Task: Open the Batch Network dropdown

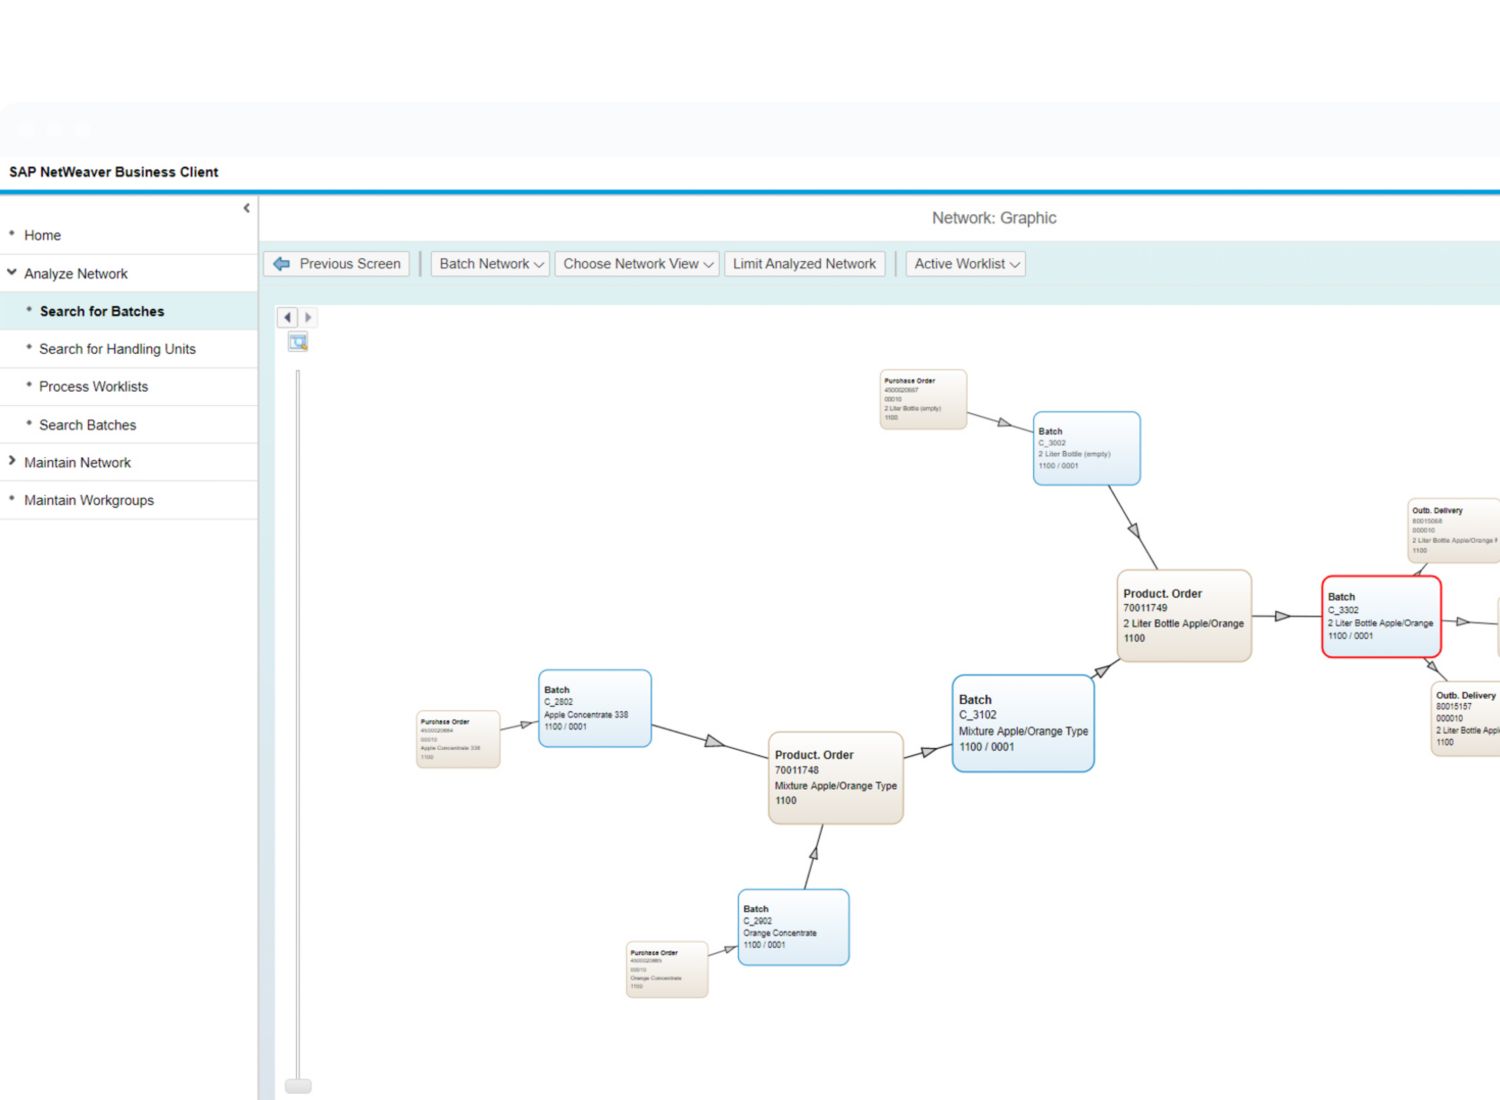Action: (491, 264)
